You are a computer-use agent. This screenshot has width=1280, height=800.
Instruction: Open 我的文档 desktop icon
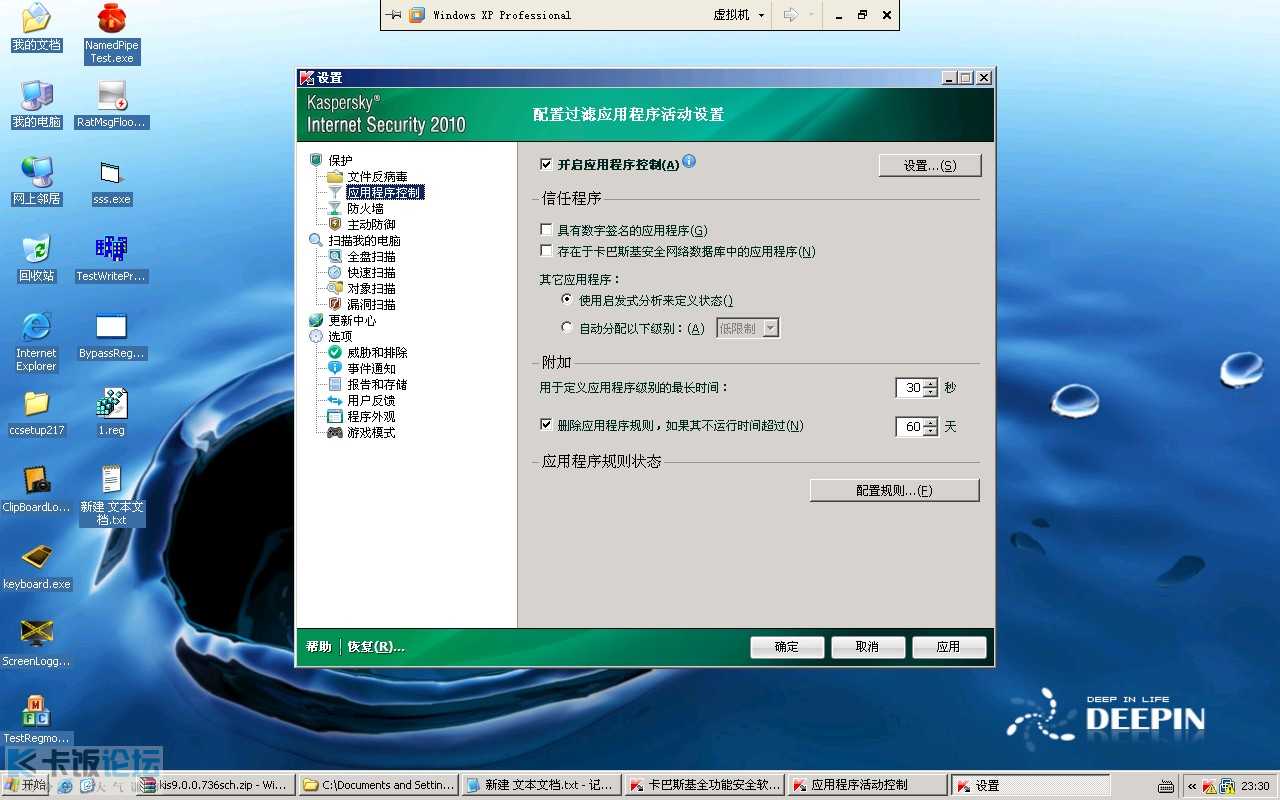coord(36,27)
